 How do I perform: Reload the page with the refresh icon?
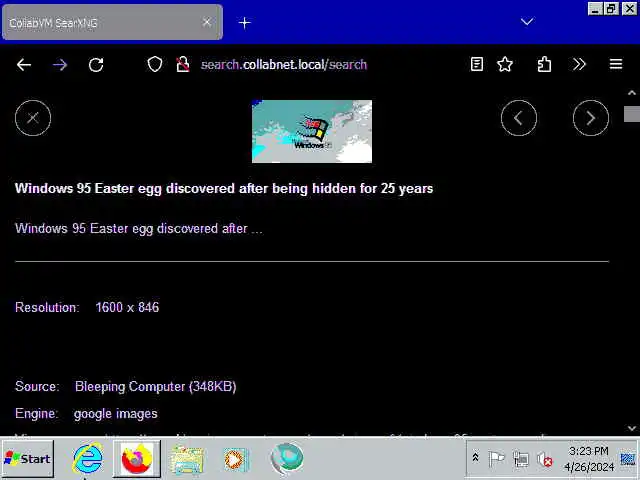click(96, 64)
